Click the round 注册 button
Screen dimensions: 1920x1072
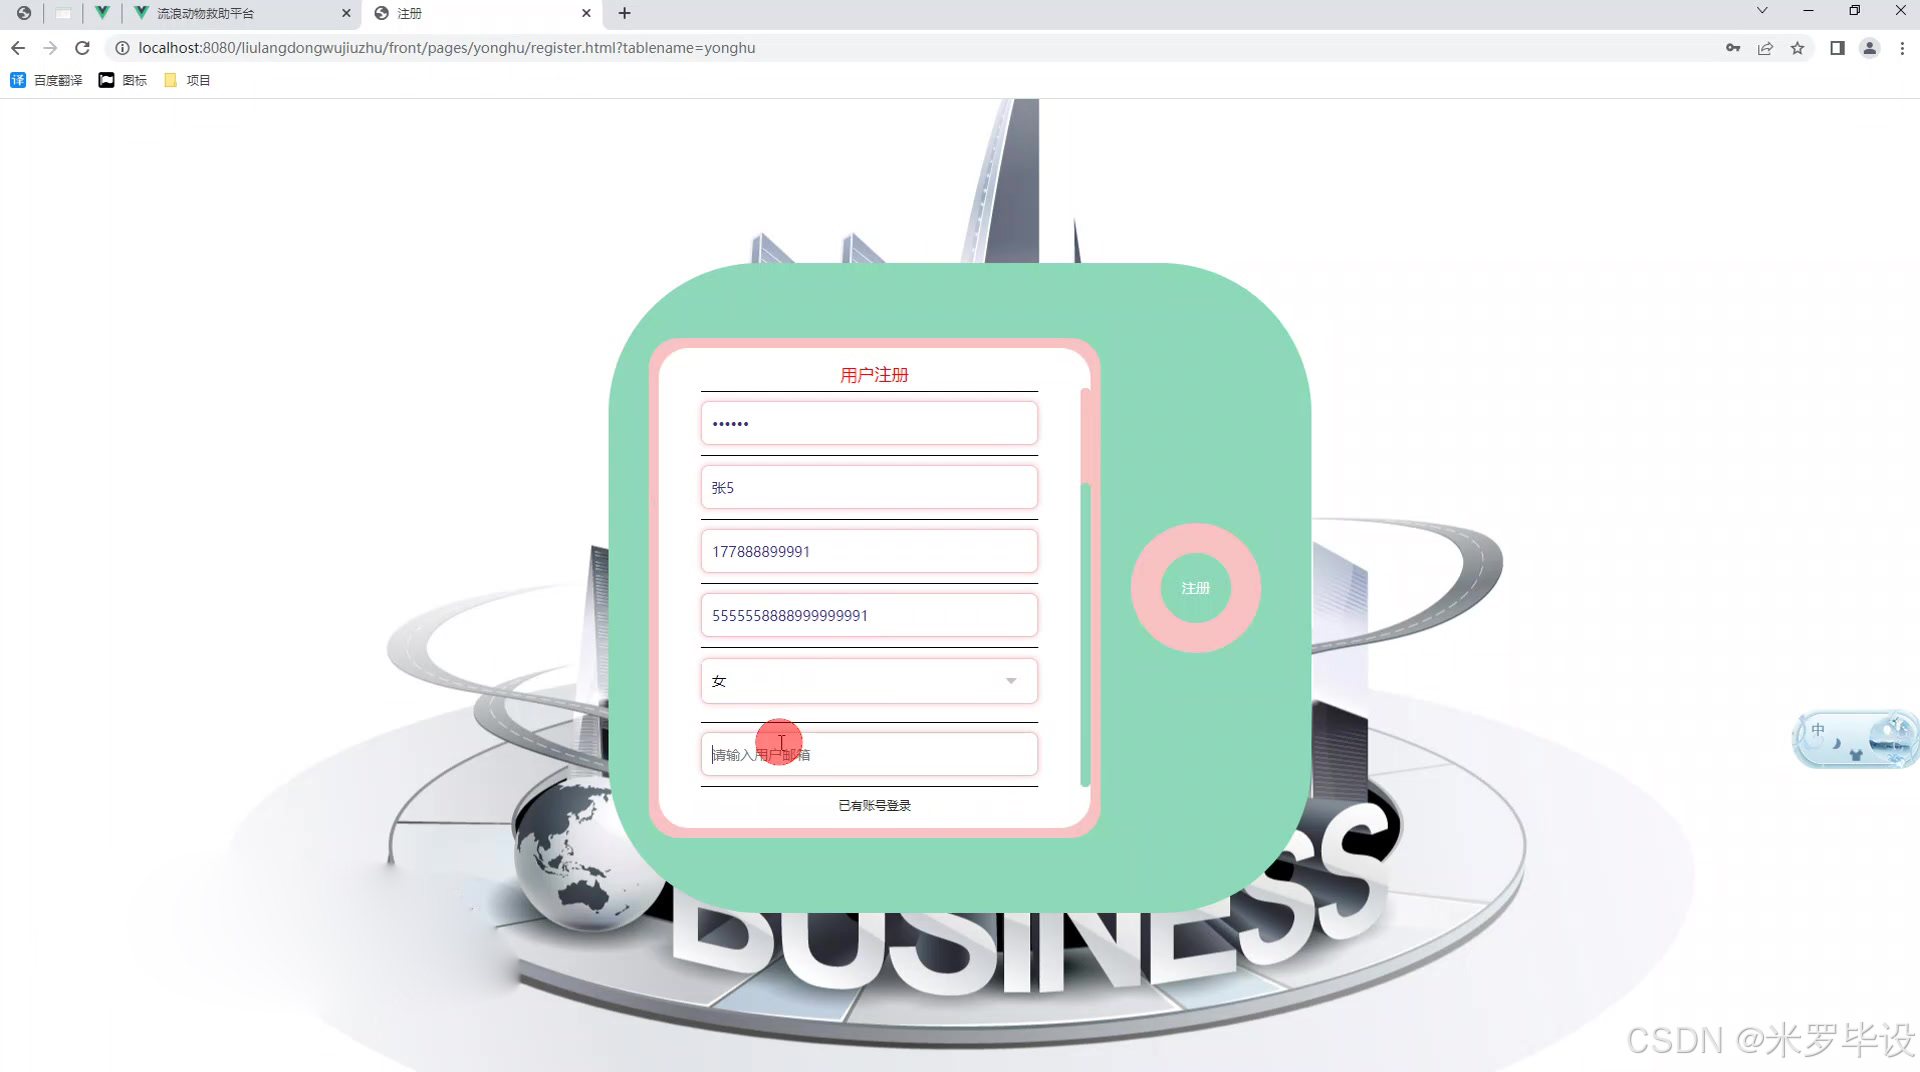pyautogui.click(x=1195, y=588)
